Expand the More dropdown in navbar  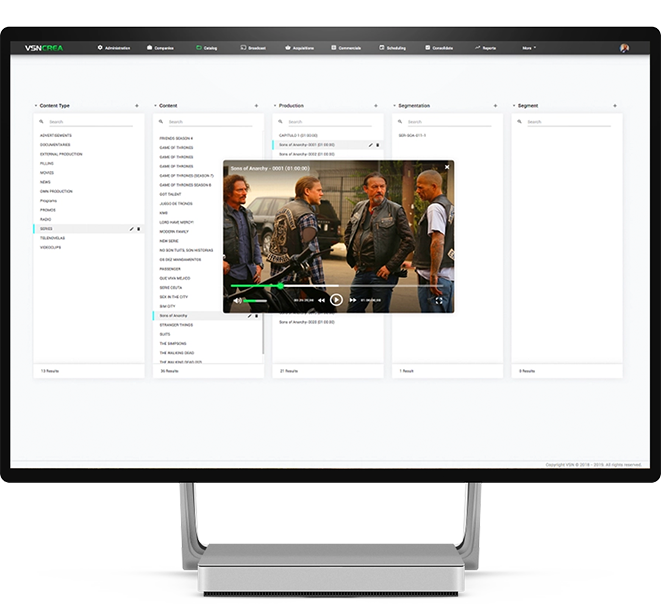[x=529, y=48]
